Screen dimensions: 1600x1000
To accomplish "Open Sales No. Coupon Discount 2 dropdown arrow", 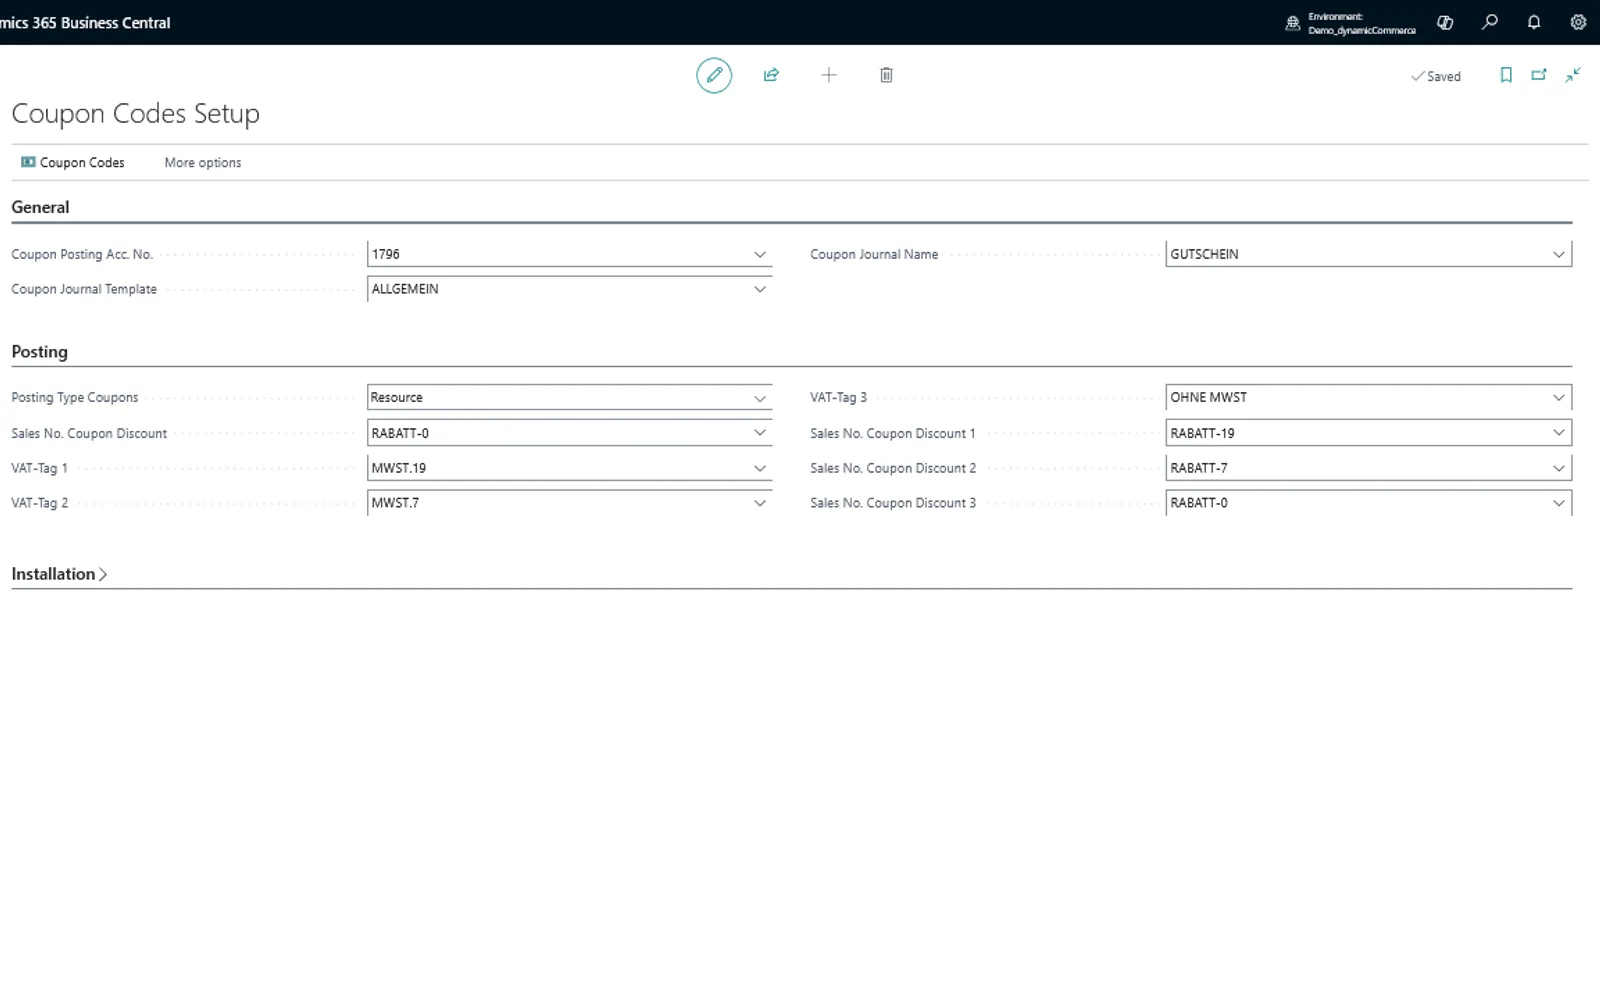I will coord(1559,468).
